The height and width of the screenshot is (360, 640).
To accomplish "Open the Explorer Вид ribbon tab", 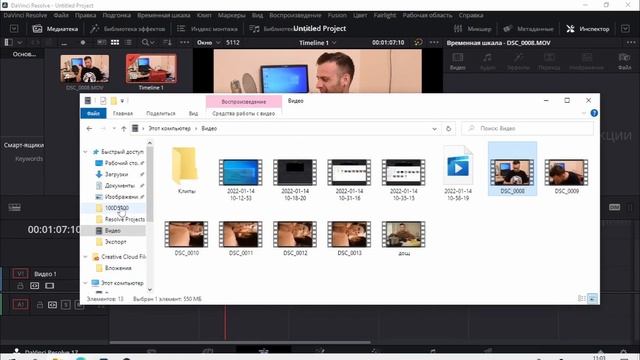I will (193, 113).
